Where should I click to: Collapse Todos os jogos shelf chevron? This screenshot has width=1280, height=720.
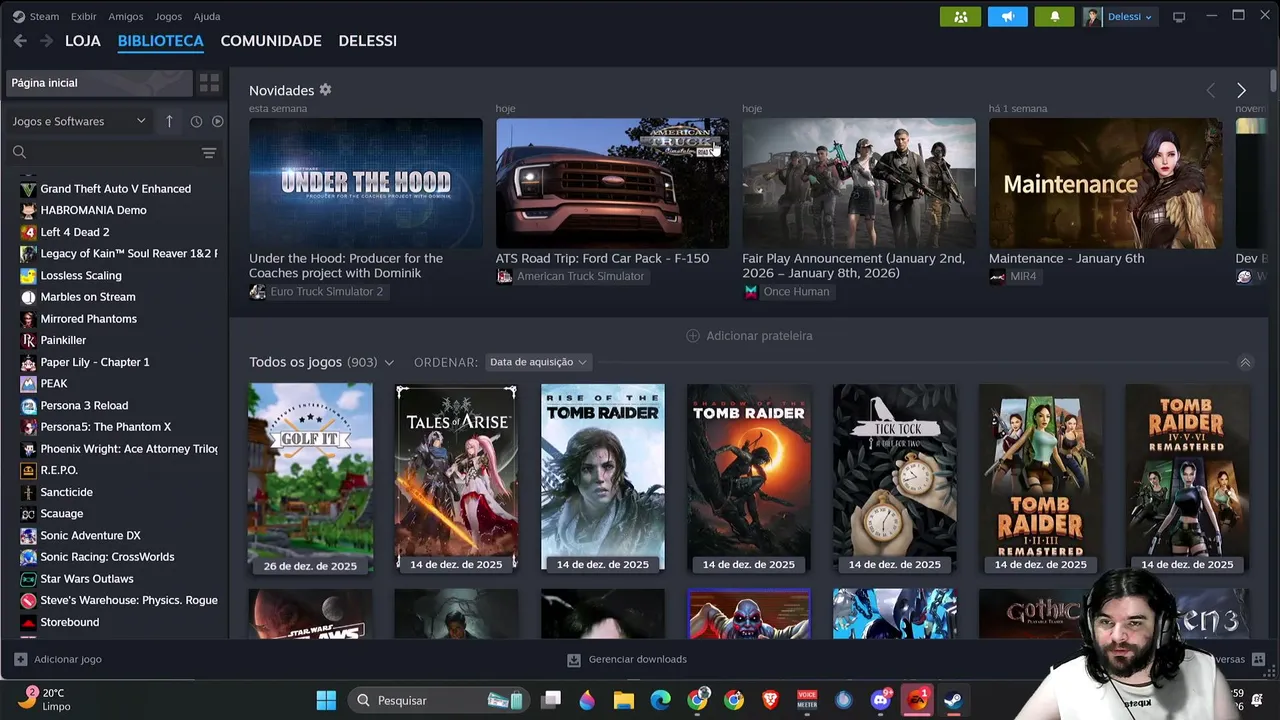pos(1245,362)
